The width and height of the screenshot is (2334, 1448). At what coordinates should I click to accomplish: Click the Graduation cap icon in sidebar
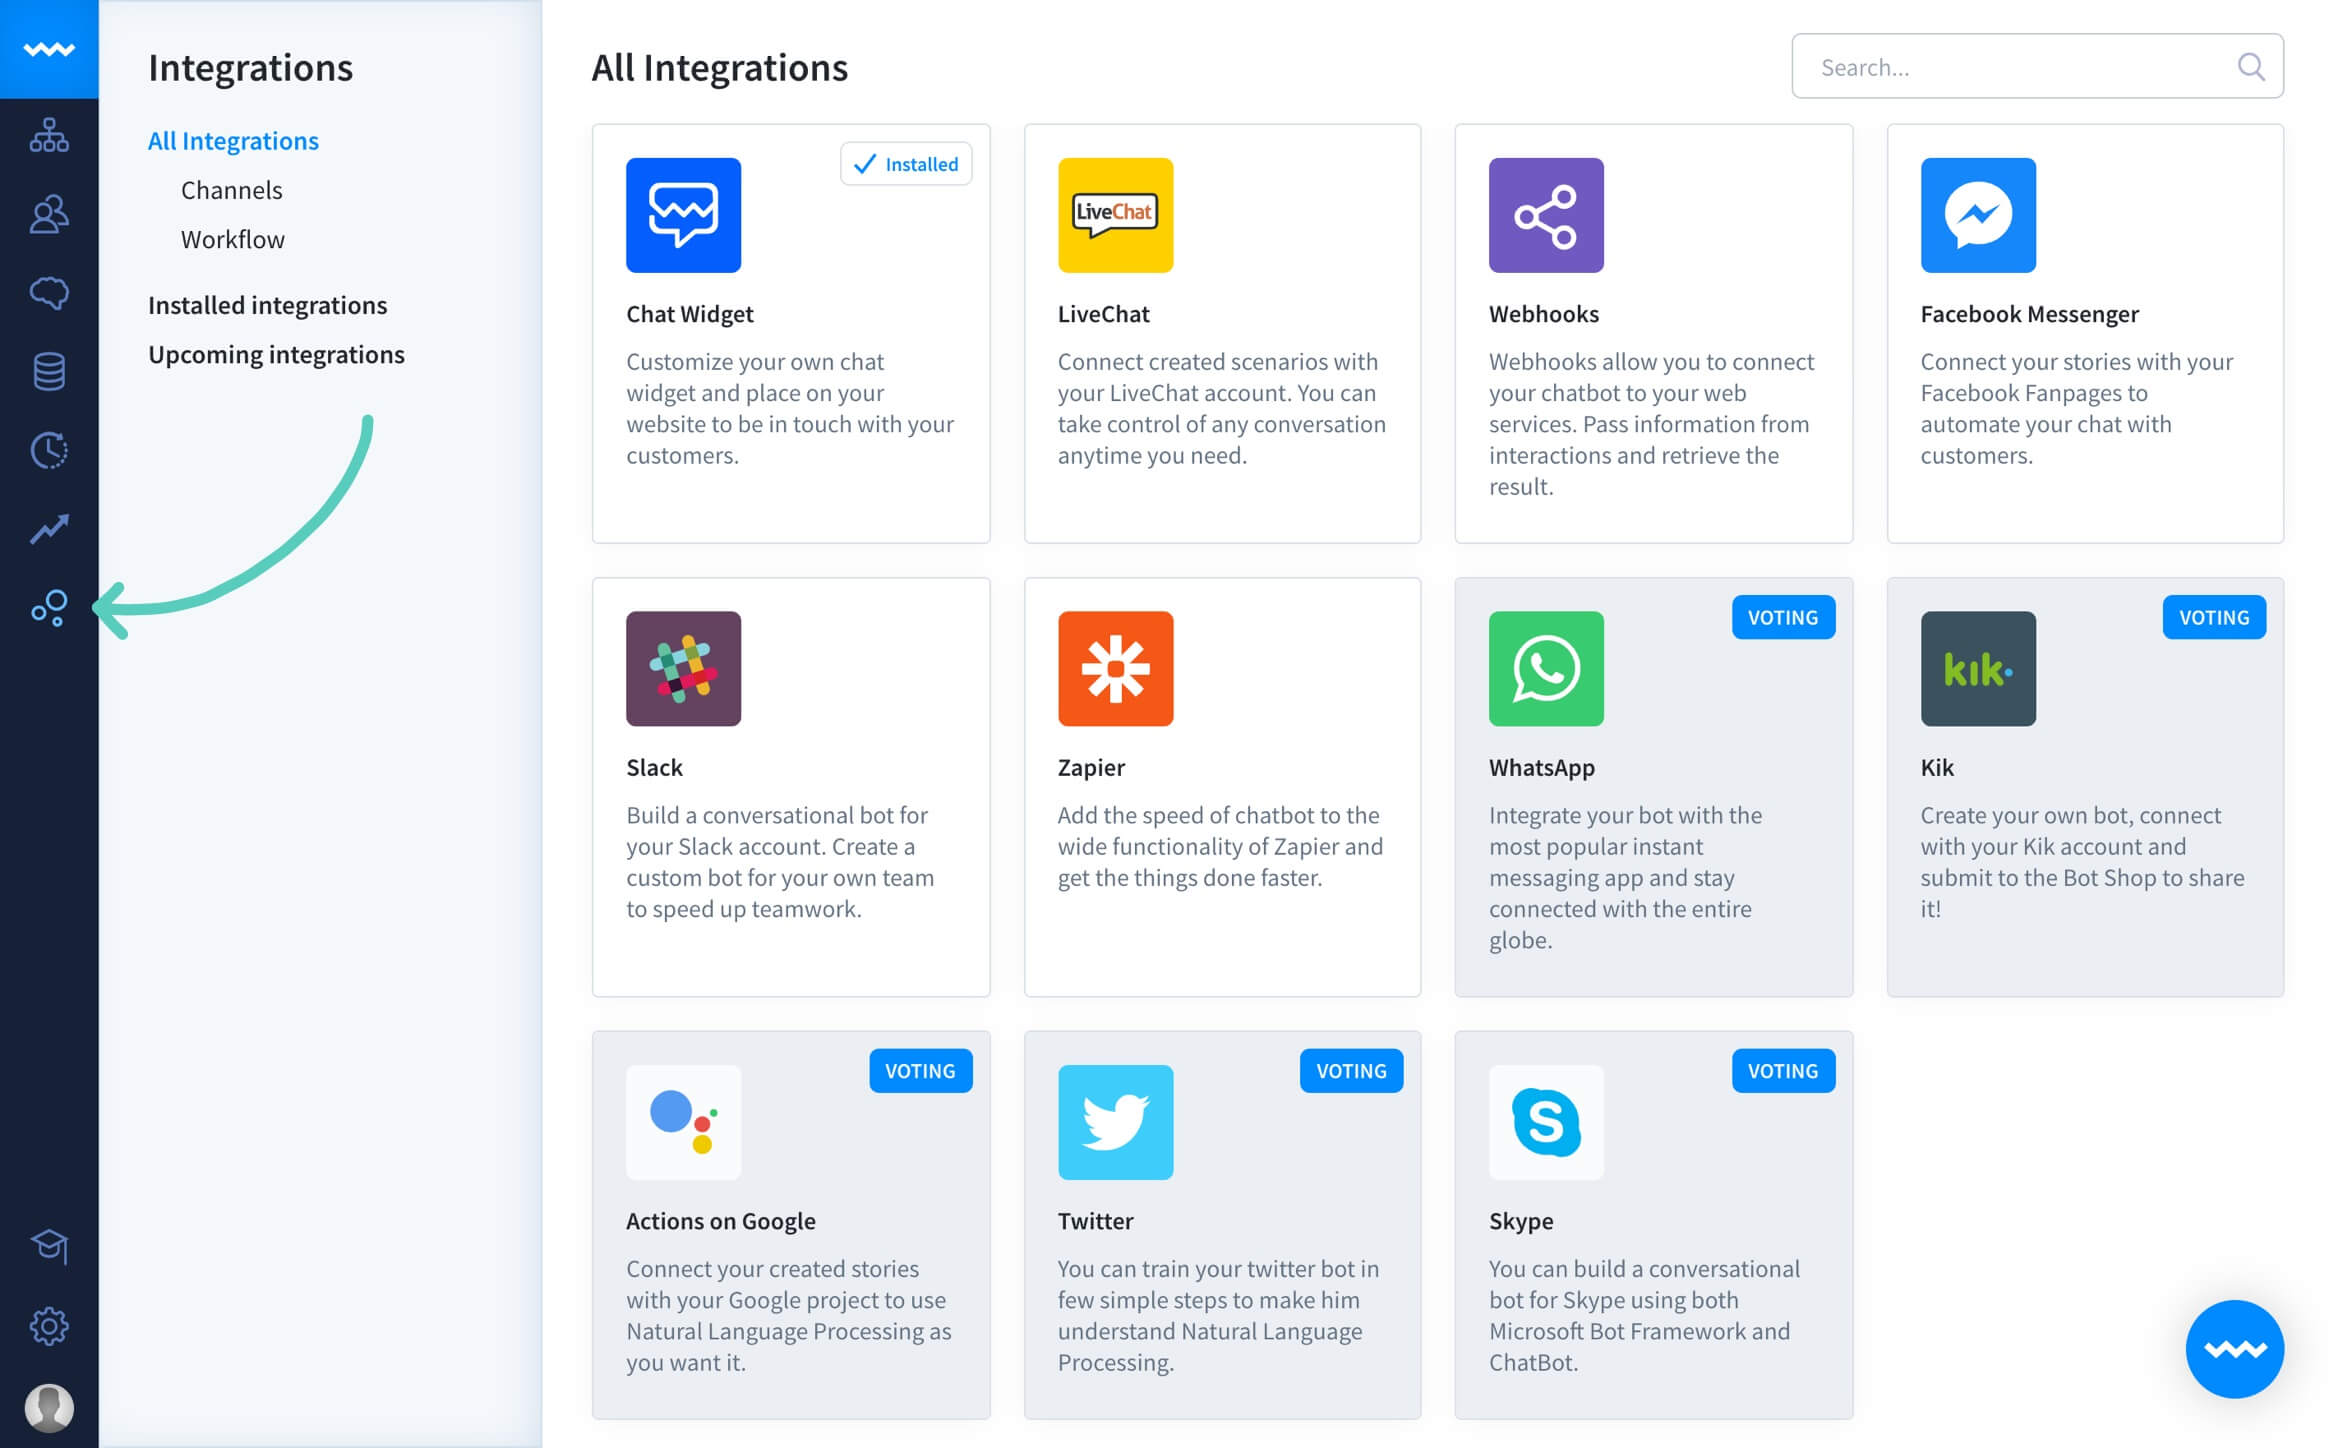click(48, 1244)
